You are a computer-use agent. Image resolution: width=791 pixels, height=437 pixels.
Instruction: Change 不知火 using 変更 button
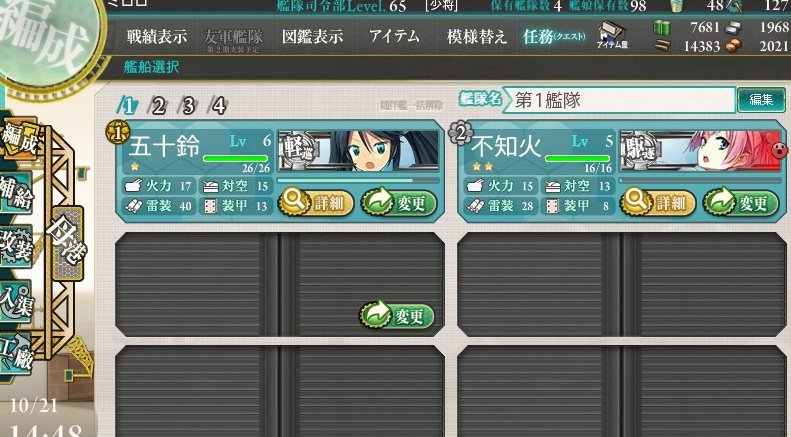point(741,203)
